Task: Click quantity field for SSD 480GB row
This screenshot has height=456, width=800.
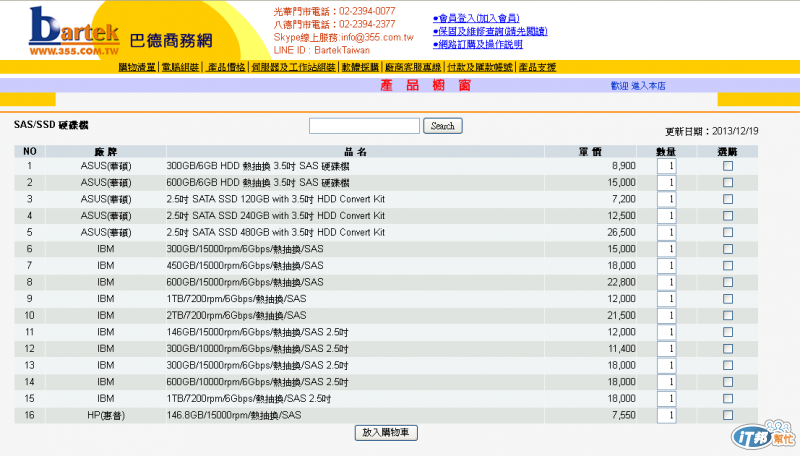Action: click(x=666, y=233)
